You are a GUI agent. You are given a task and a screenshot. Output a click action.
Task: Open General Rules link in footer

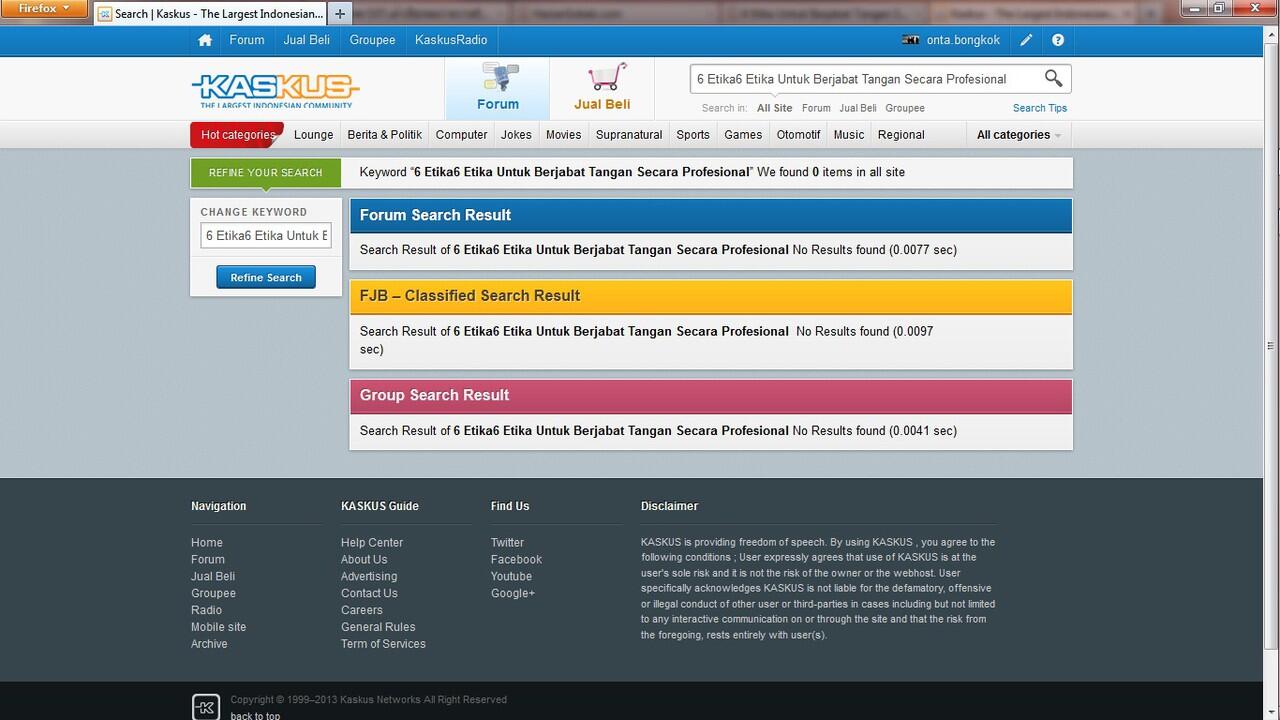click(378, 627)
